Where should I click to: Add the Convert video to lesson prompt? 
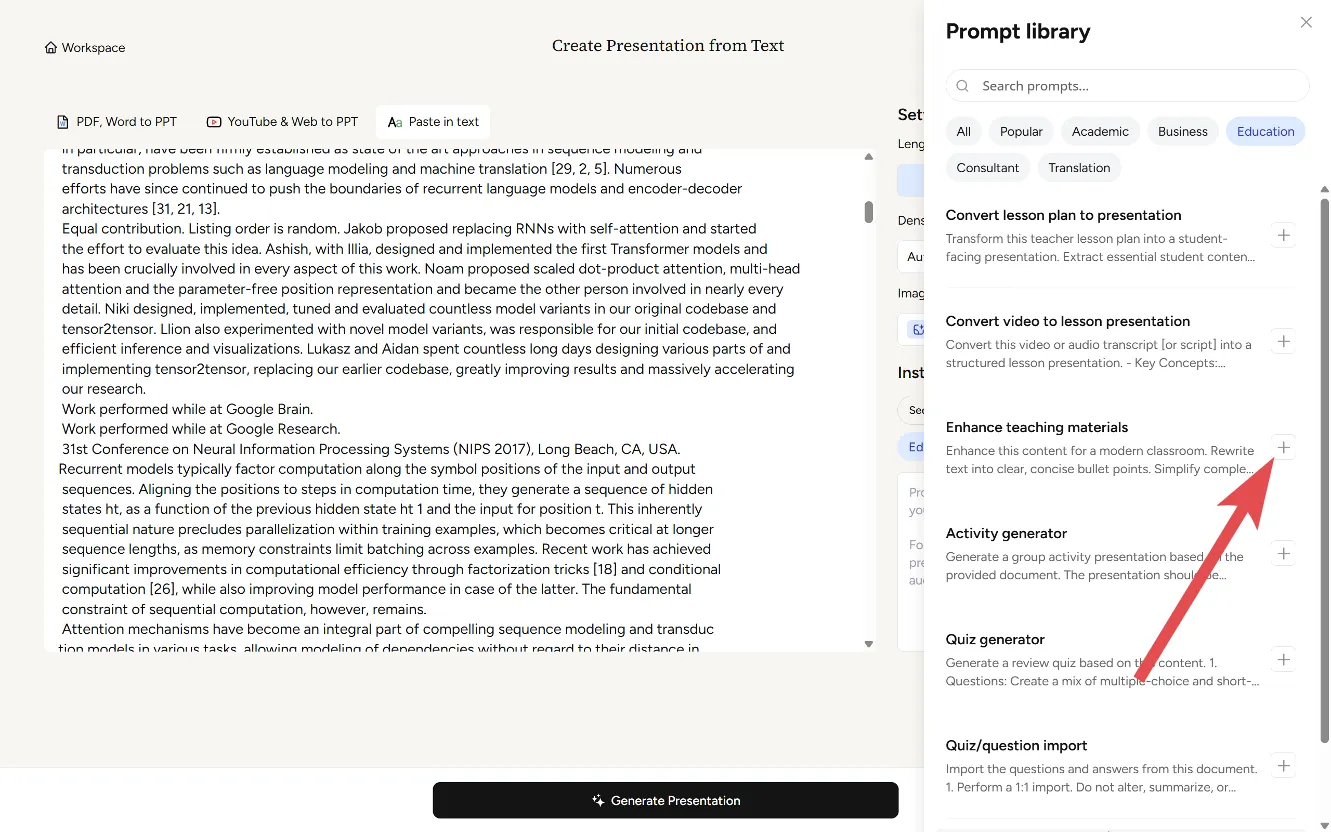click(x=1284, y=342)
